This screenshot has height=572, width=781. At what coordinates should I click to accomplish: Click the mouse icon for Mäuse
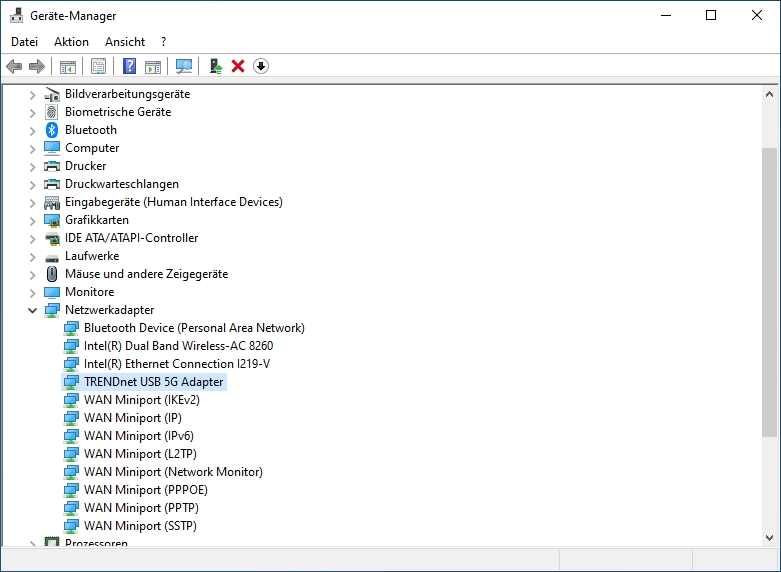point(52,274)
